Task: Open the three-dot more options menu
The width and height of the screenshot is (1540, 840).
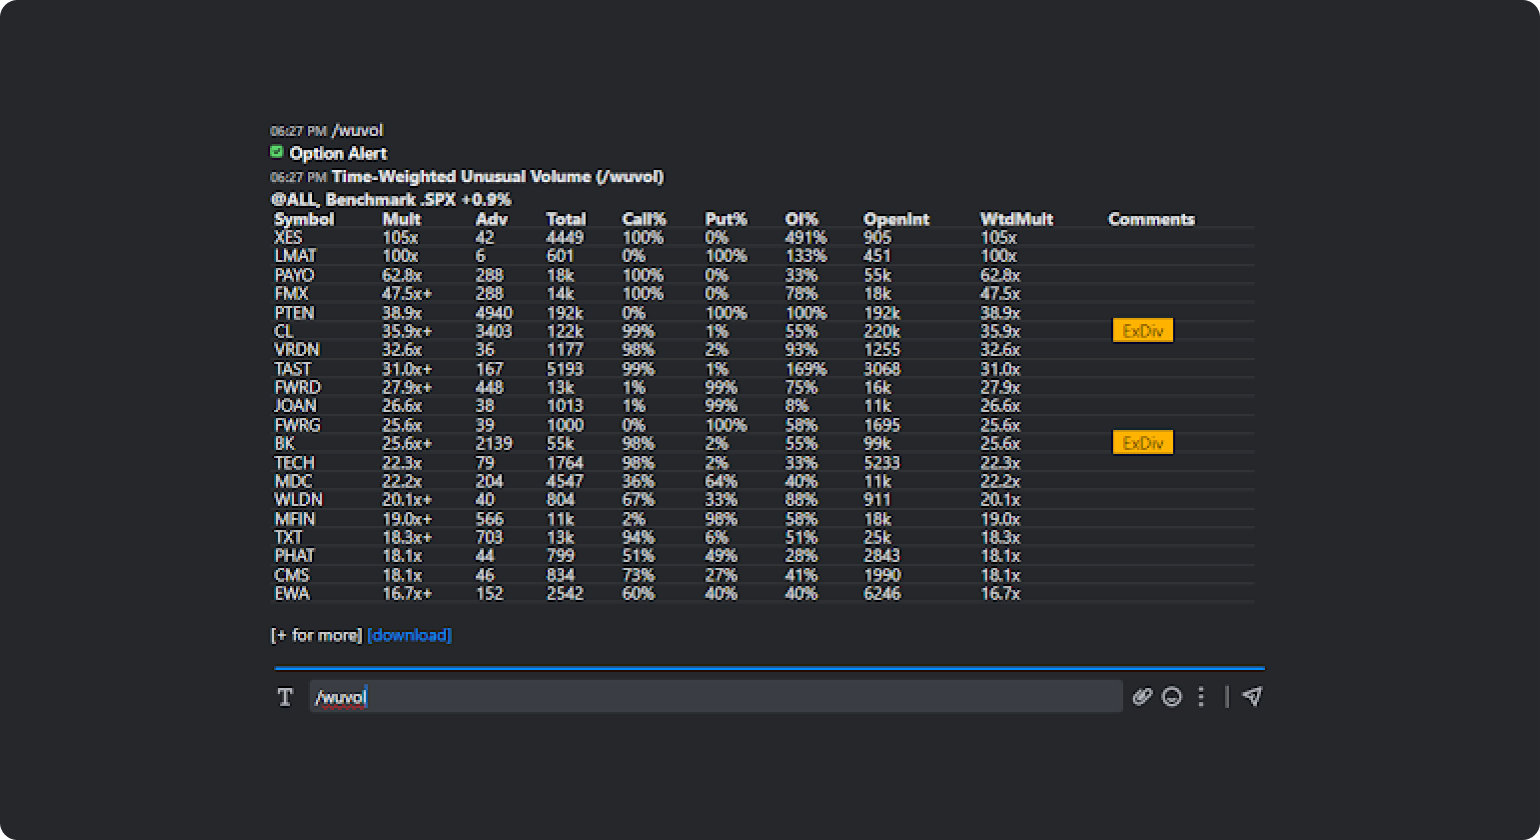Action: 1201,697
